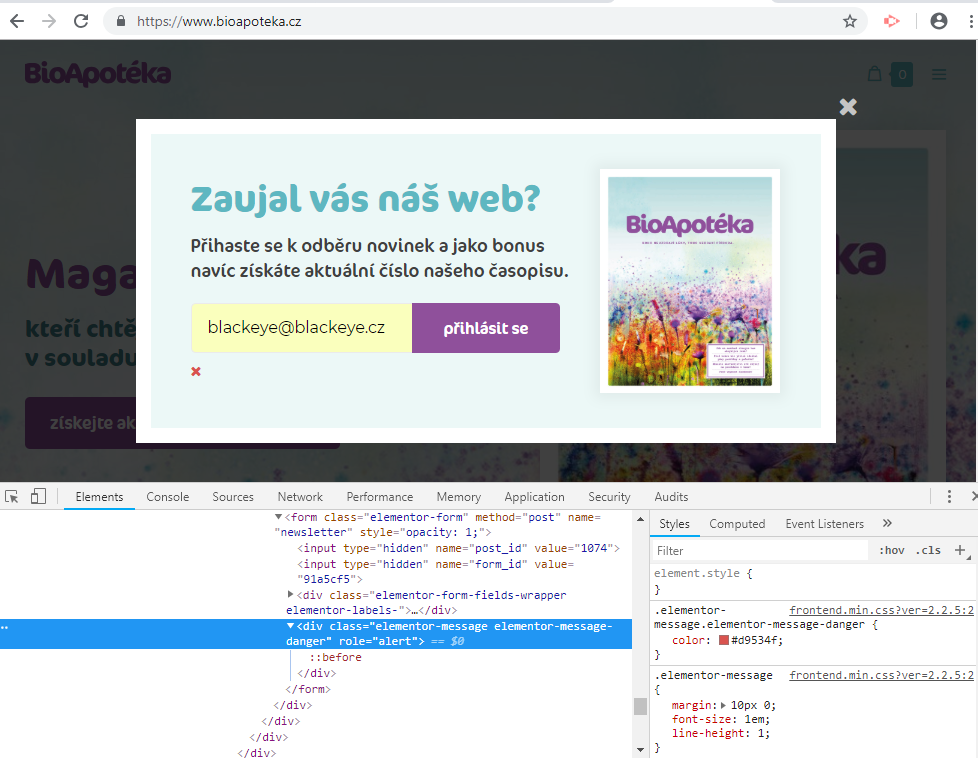Viewport: 978px width, 758px height.
Task: Toggle the :hov pseudo-class panel
Action: coord(890,549)
